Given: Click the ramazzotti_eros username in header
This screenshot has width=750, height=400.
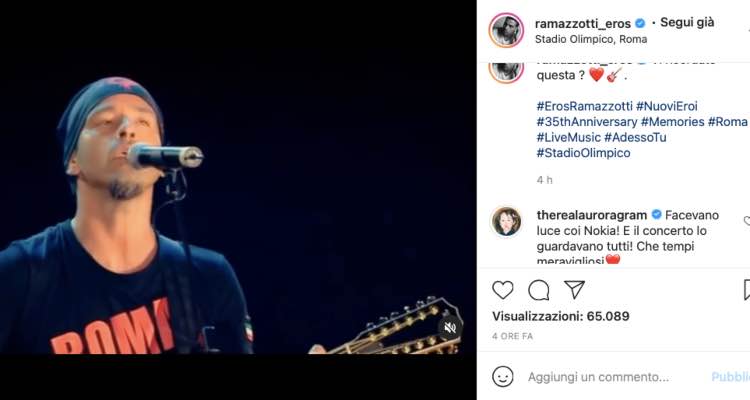Looking at the screenshot, I should click(x=583, y=23).
